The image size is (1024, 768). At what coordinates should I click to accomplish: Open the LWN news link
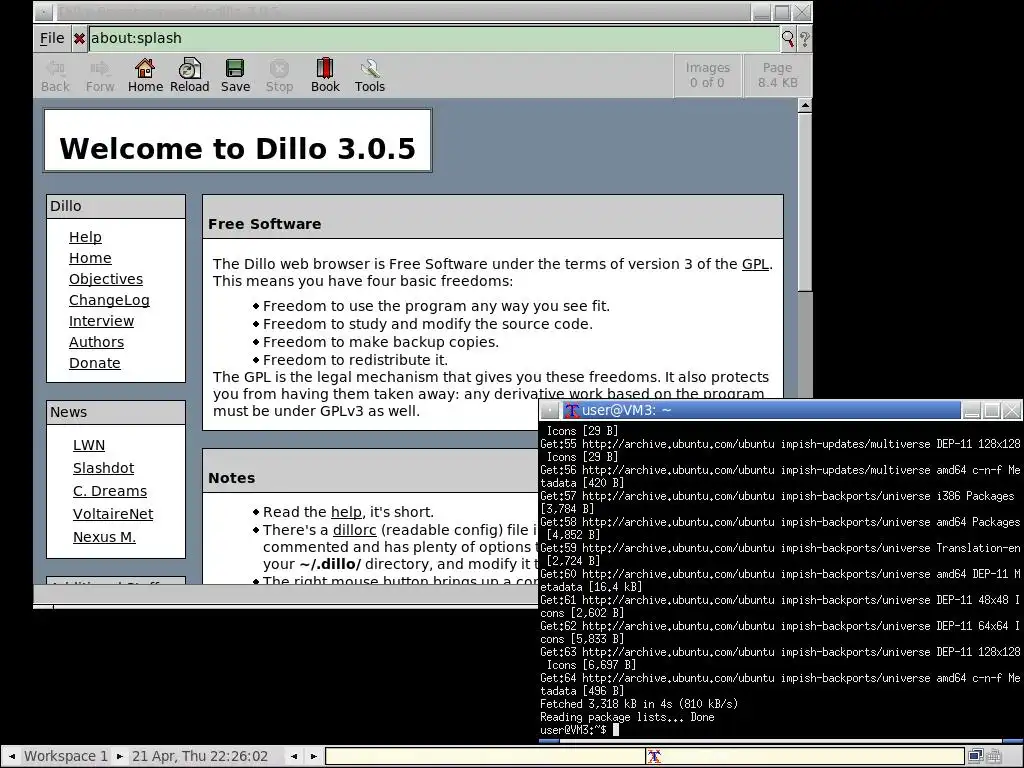[89, 445]
